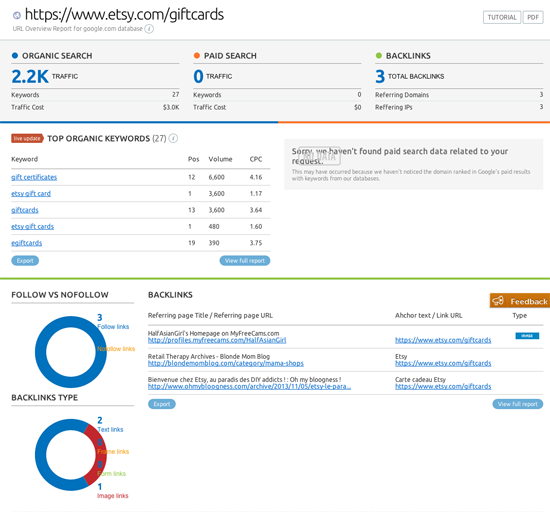The width and height of the screenshot is (550, 515).
Task: Click the blue image type badge
Action: (527, 336)
